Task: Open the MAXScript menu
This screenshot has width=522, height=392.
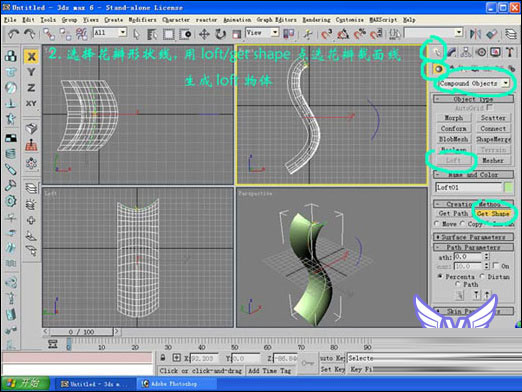Action: (x=383, y=20)
